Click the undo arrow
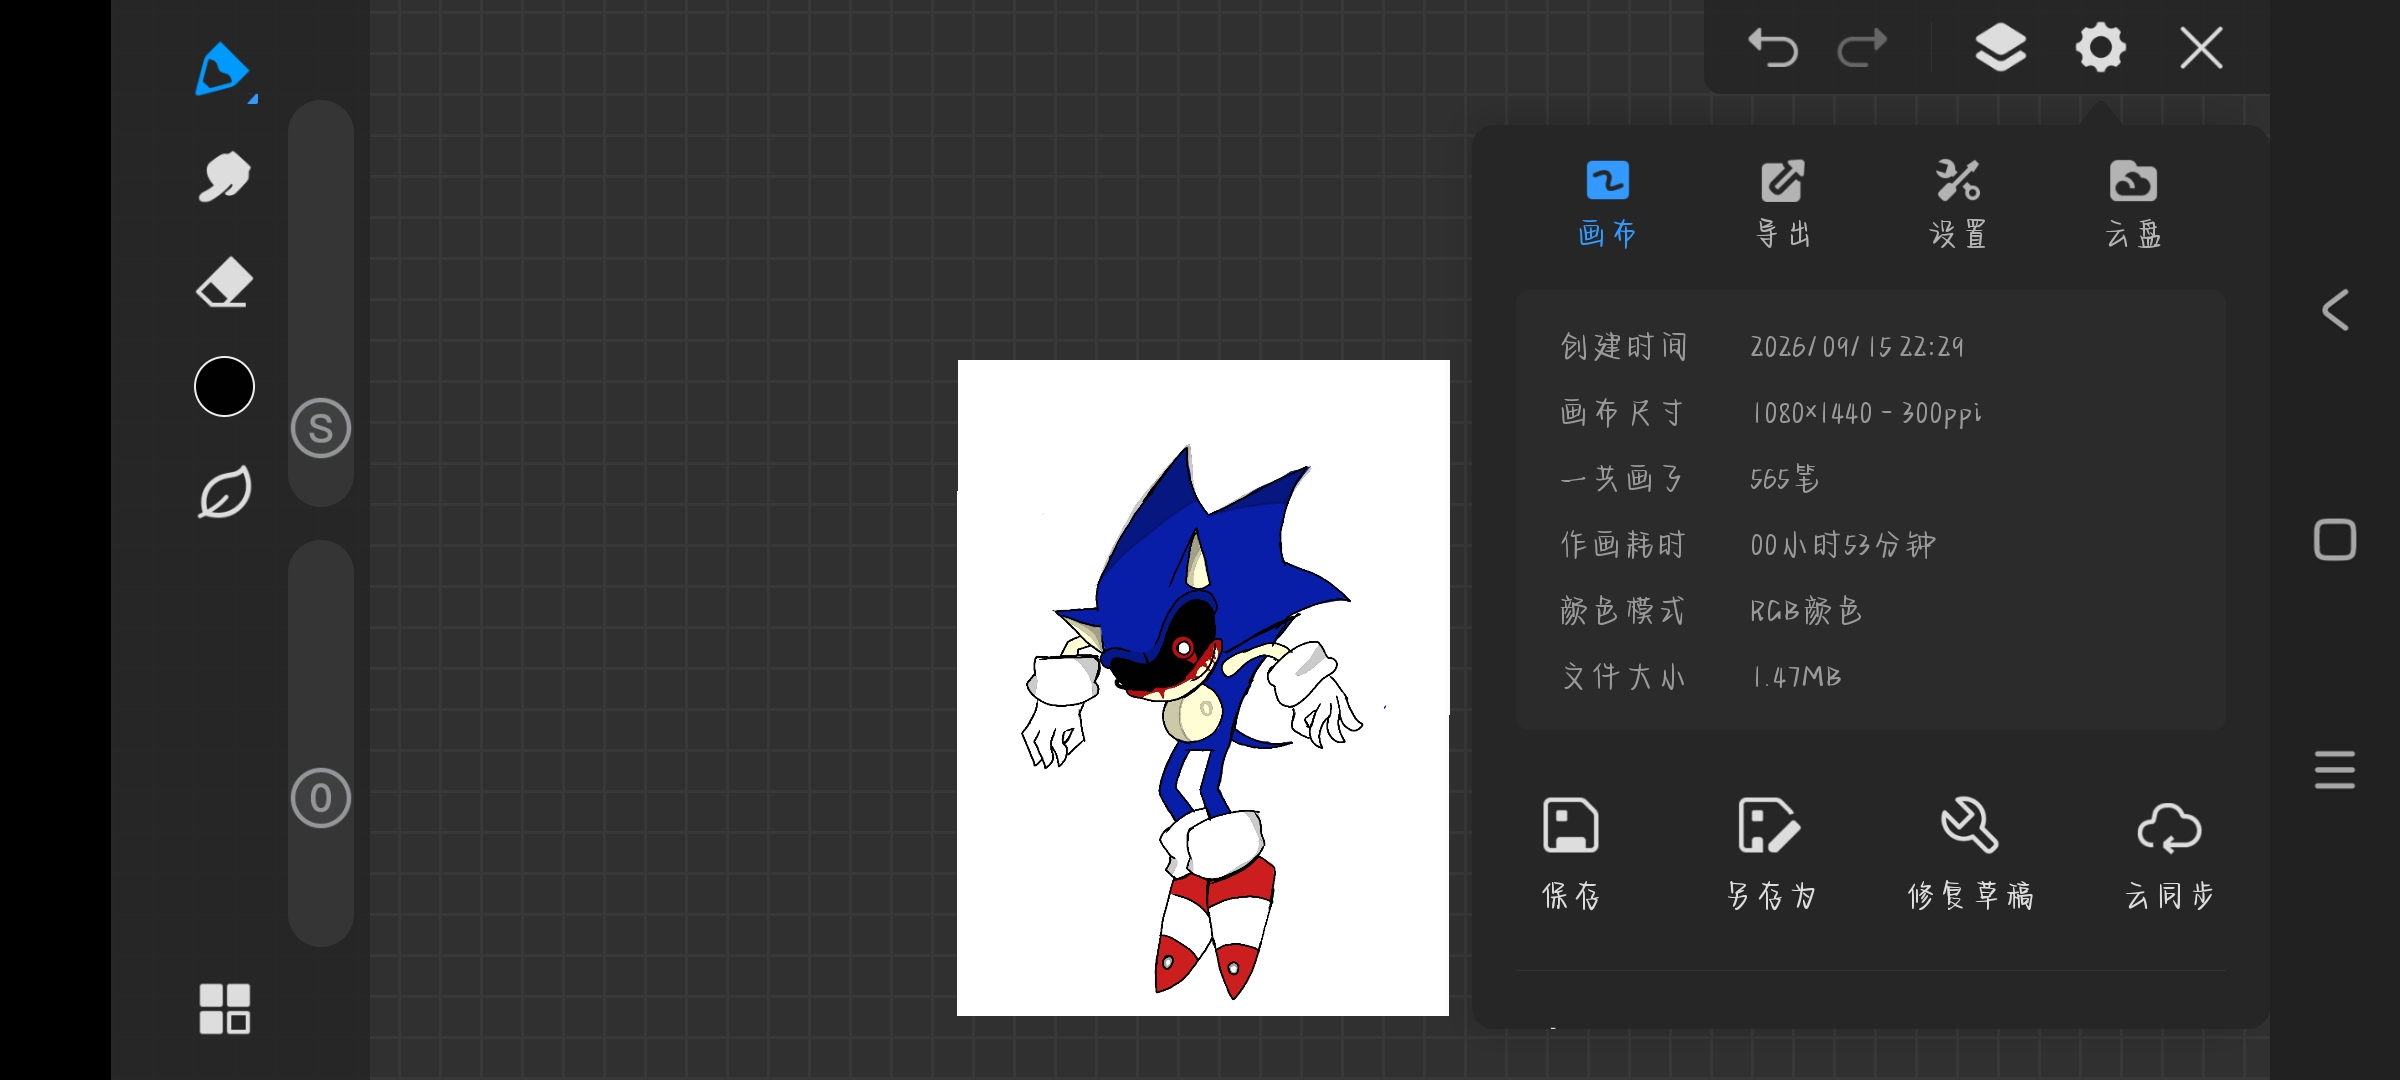This screenshot has height=1080, width=2400. 1773,48
